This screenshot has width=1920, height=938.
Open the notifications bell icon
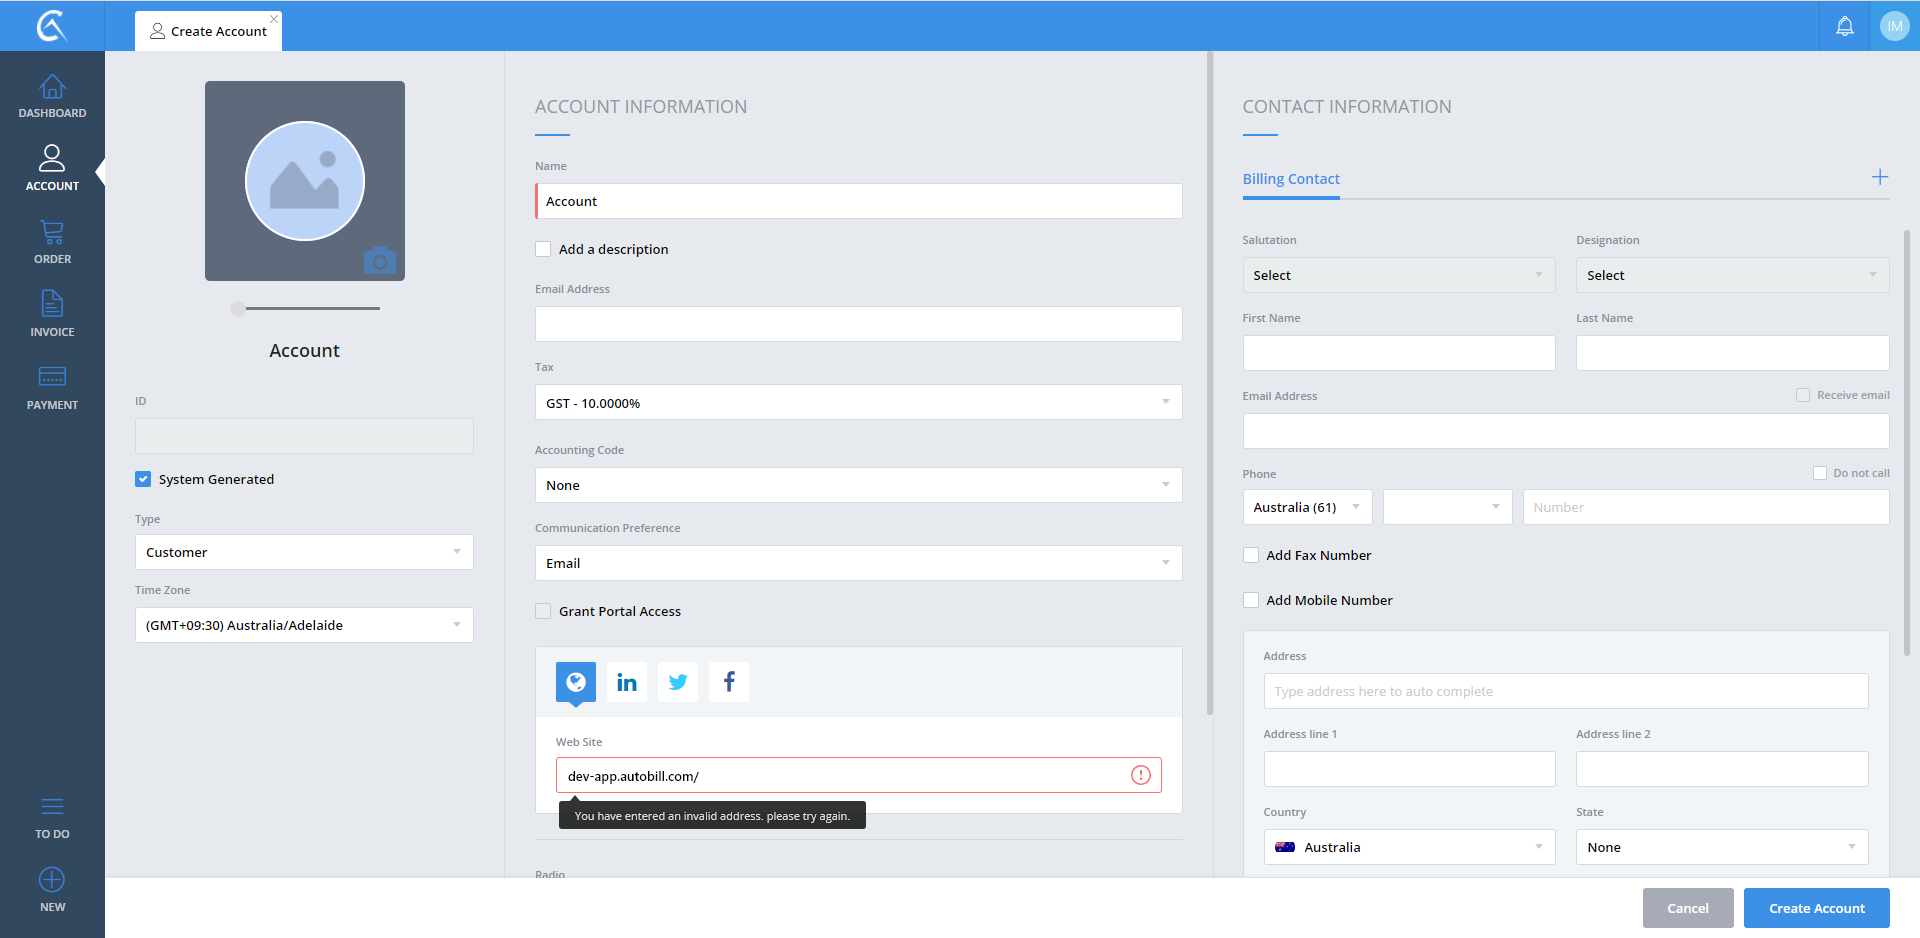point(1844,26)
